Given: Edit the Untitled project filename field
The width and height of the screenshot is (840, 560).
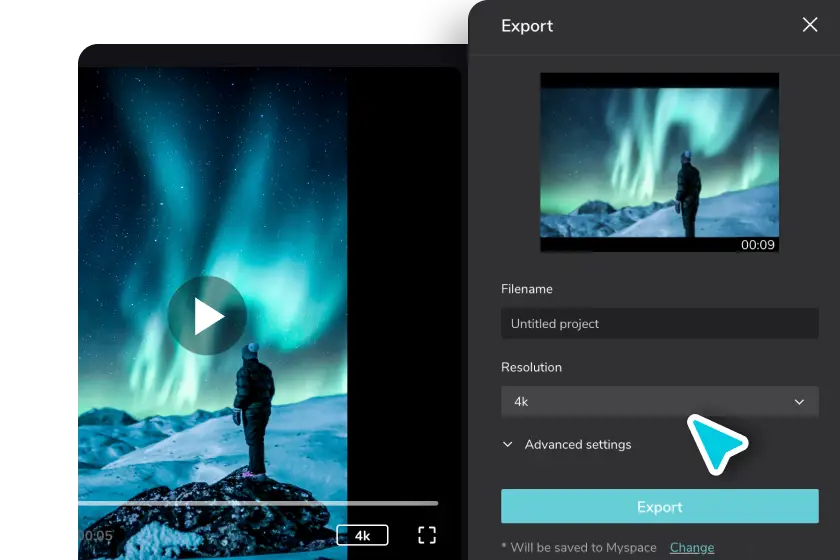Looking at the screenshot, I should pyautogui.click(x=659, y=323).
